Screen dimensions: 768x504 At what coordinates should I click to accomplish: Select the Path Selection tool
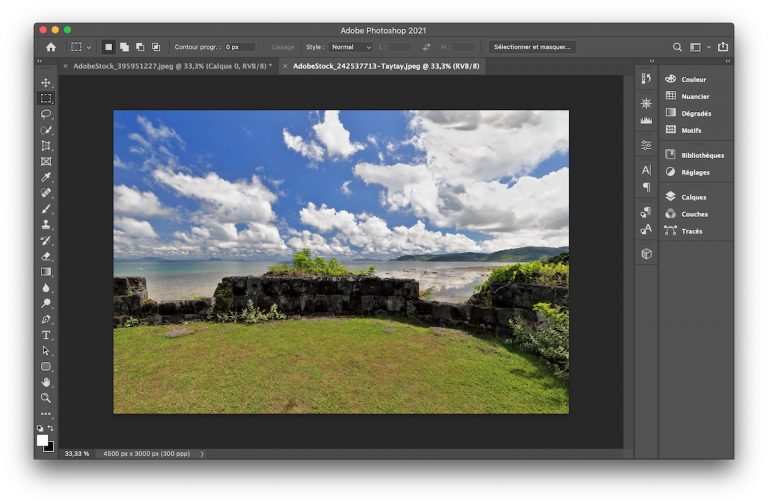(x=46, y=351)
